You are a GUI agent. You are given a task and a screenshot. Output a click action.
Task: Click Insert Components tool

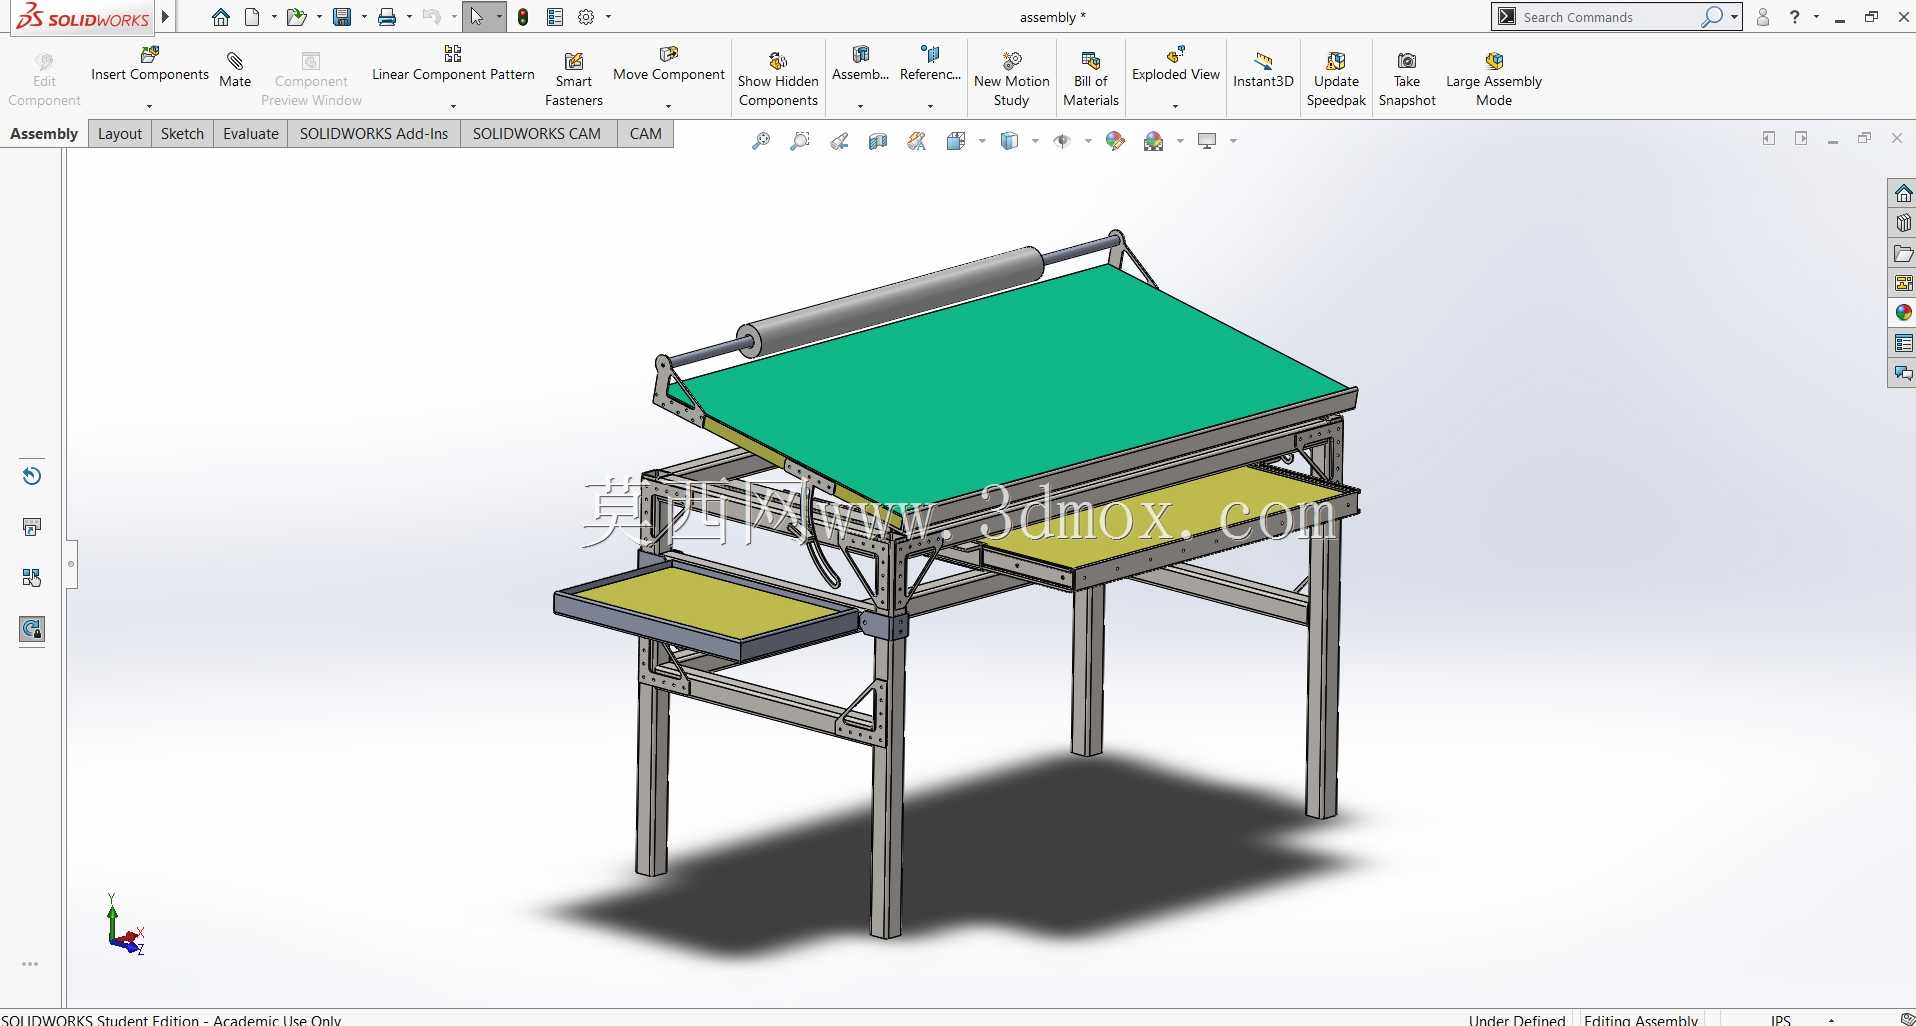coord(150,64)
